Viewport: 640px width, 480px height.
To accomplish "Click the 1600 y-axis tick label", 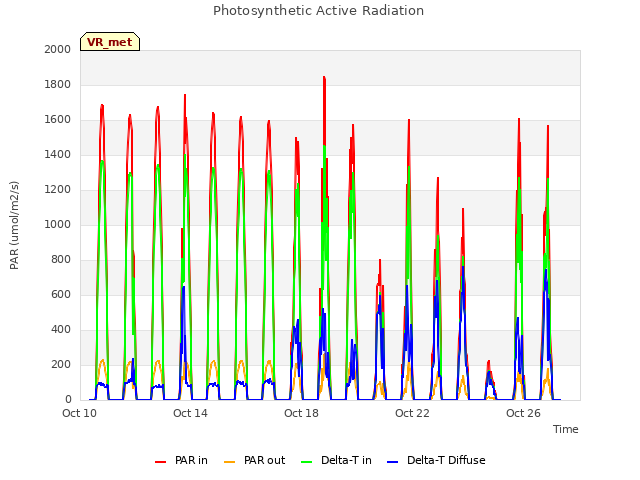I will pos(58,120).
